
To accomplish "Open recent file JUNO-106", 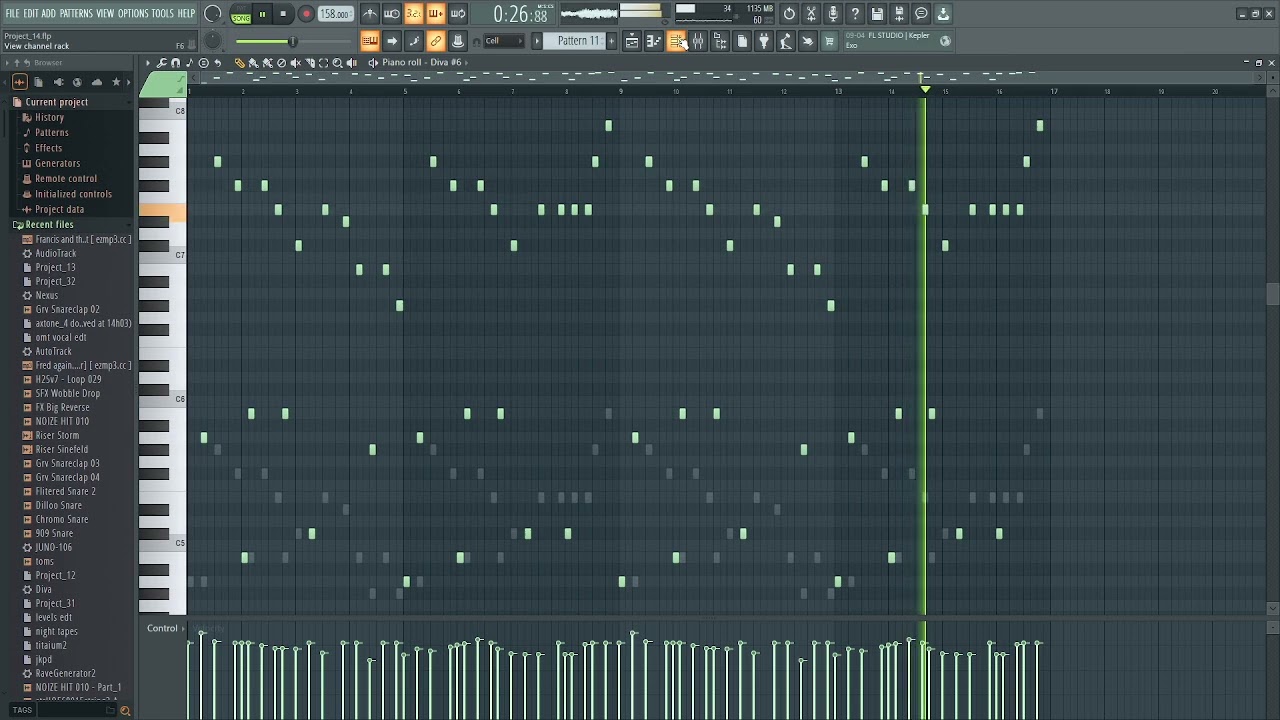I will point(53,547).
